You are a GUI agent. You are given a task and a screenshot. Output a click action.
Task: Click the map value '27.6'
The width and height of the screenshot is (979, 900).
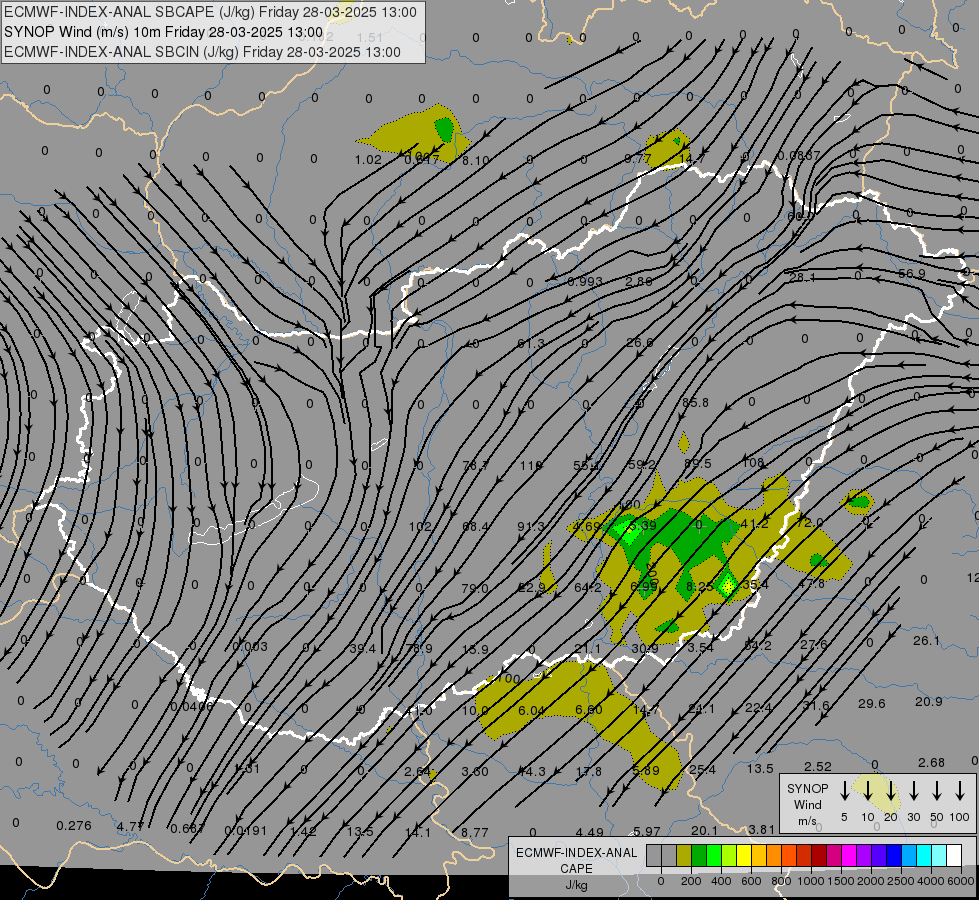tap(814, 645)
